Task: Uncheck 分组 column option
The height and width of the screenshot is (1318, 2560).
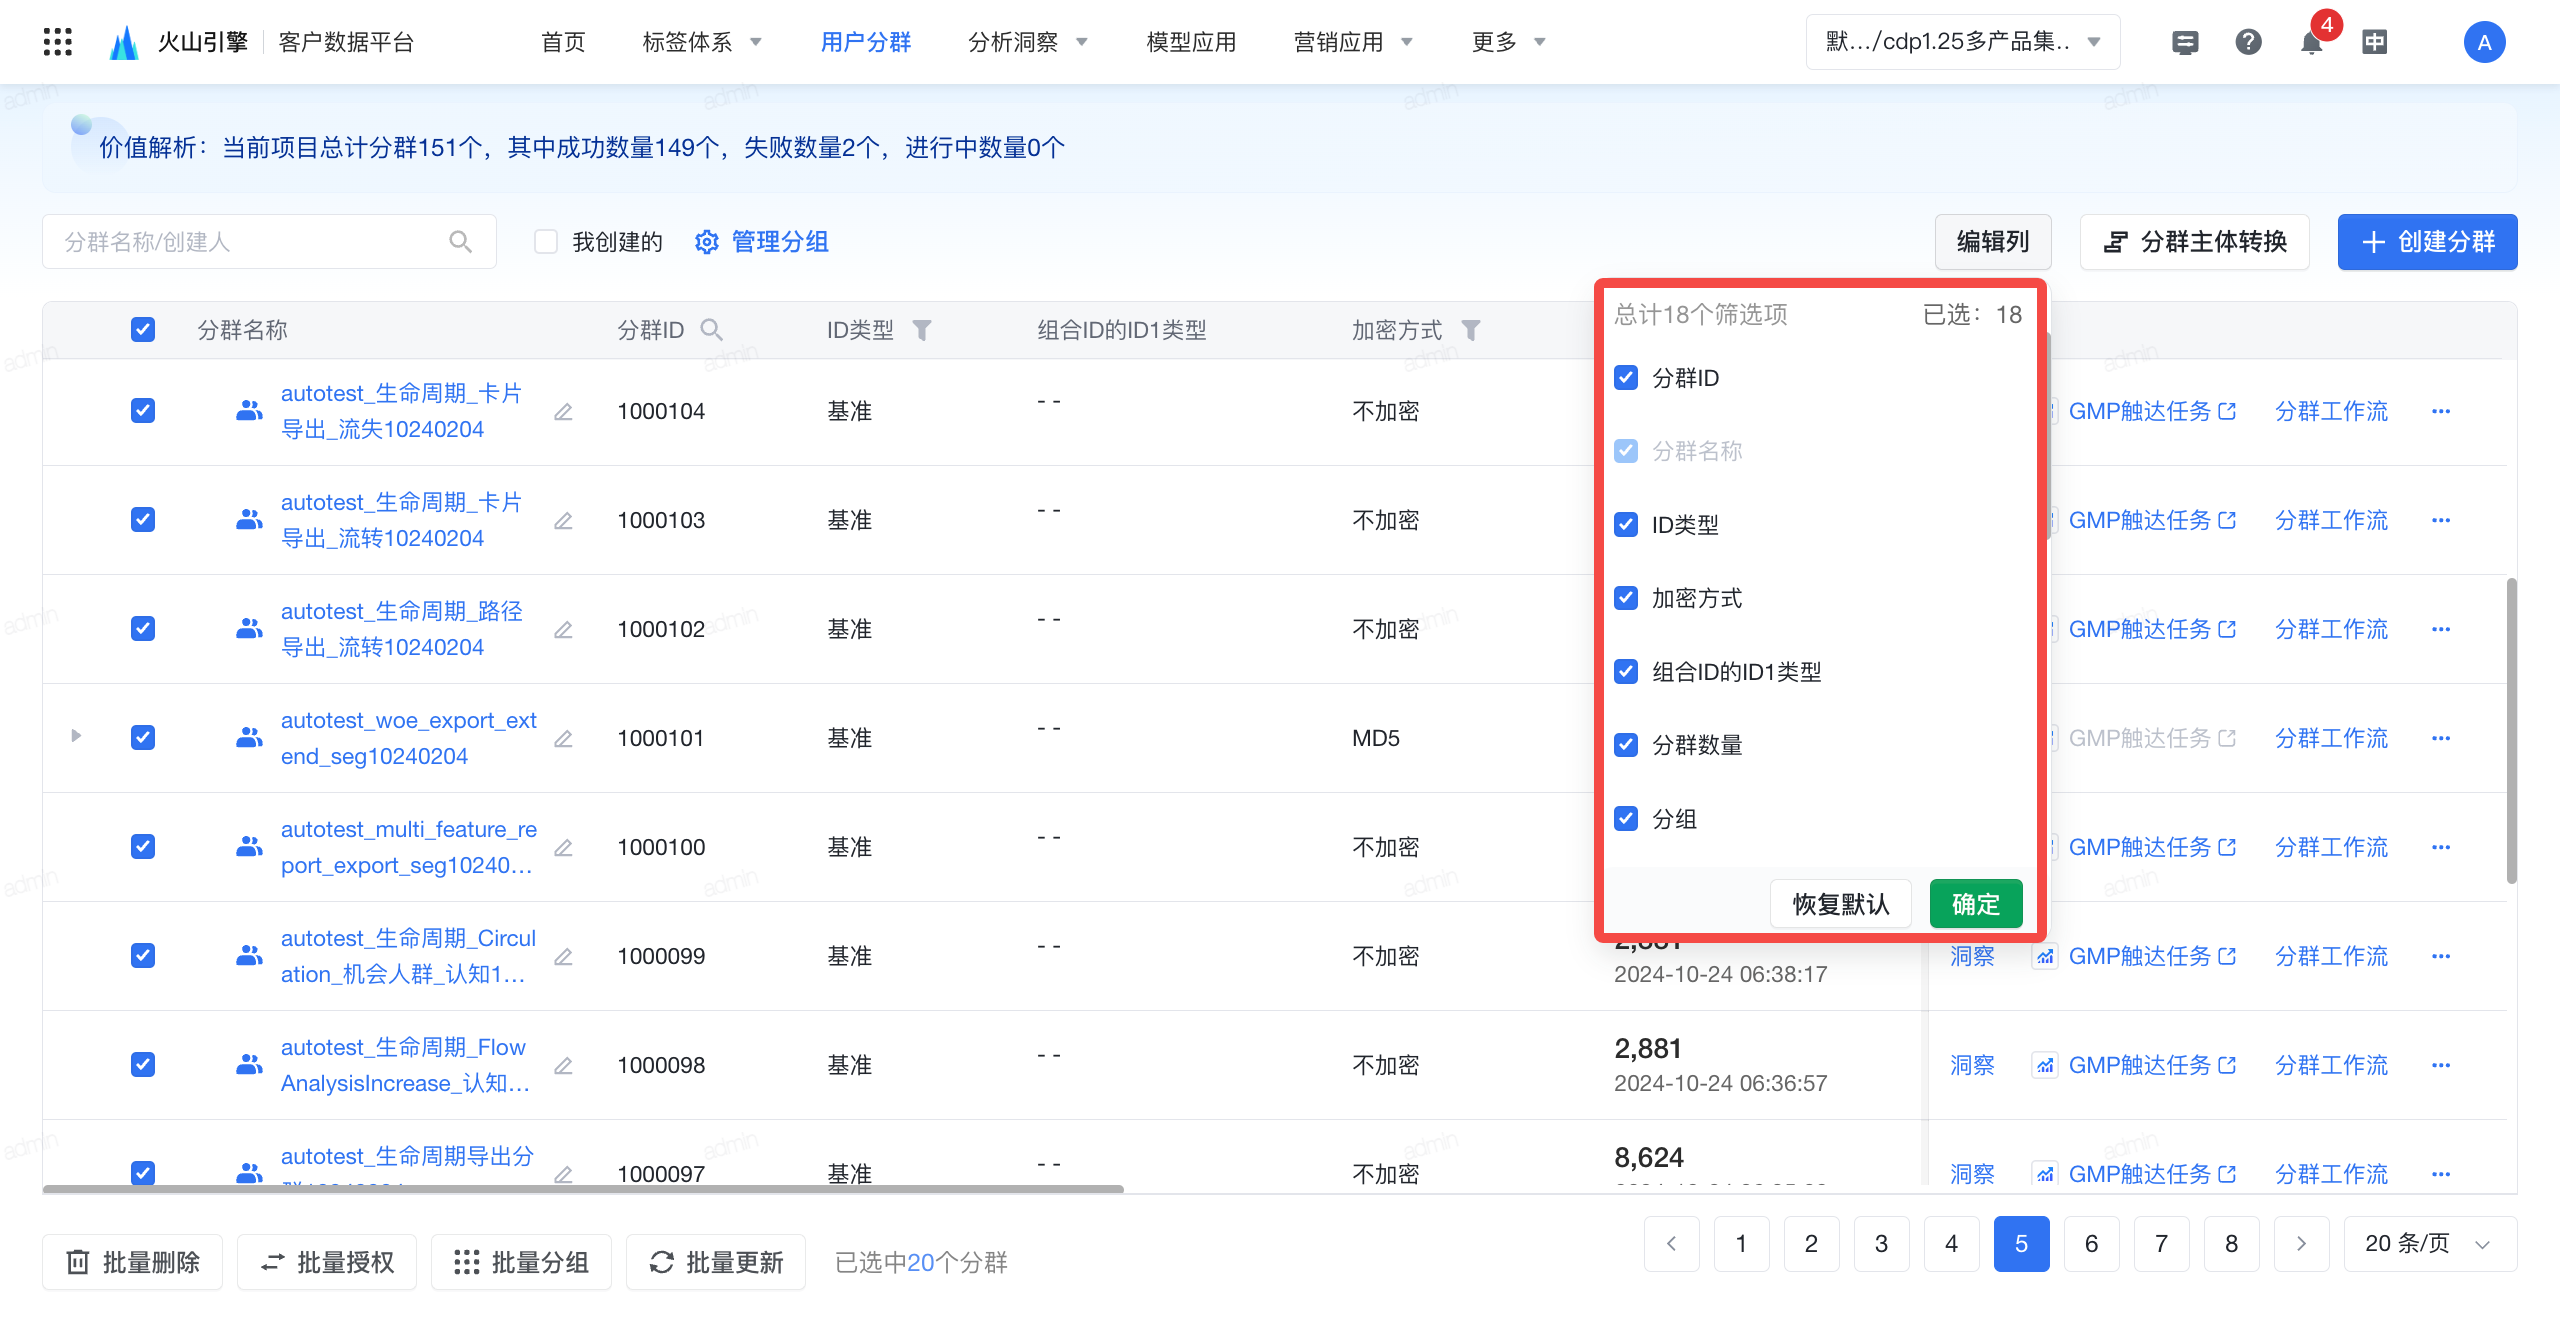Action: coord(1626,818)
